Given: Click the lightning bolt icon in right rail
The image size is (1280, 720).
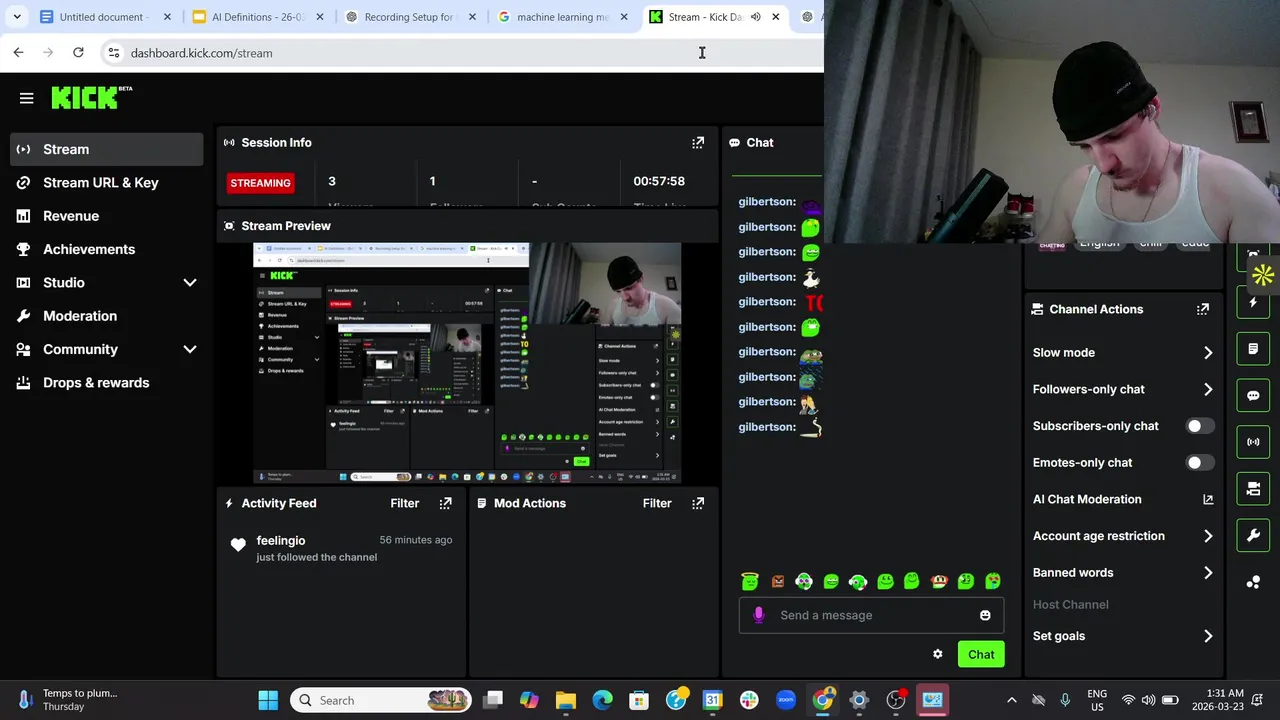Looking at the screenshot, I should [x=1253, y=302].
